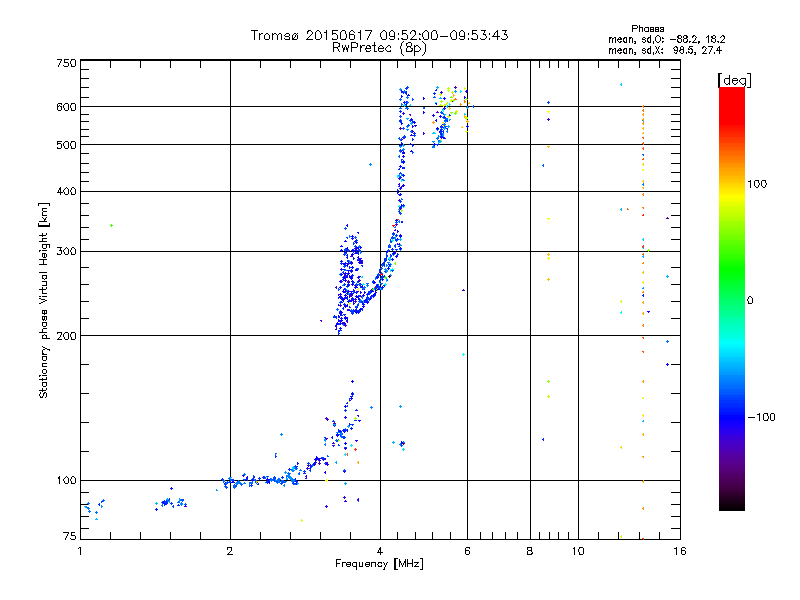This screenshot has width=800, height=600.
Task: Click the 'mean, sd,X: 98.5, 27.4' text
Action: (665, 50)
